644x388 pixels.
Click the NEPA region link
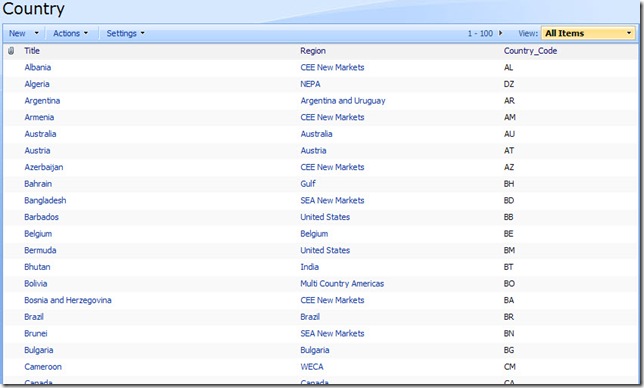310,84
